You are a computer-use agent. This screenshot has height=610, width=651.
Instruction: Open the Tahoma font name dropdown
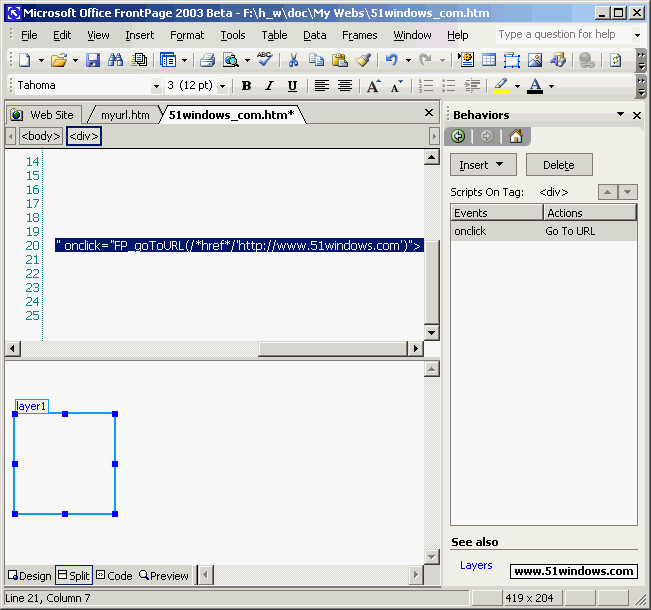[x=156, y=86]
